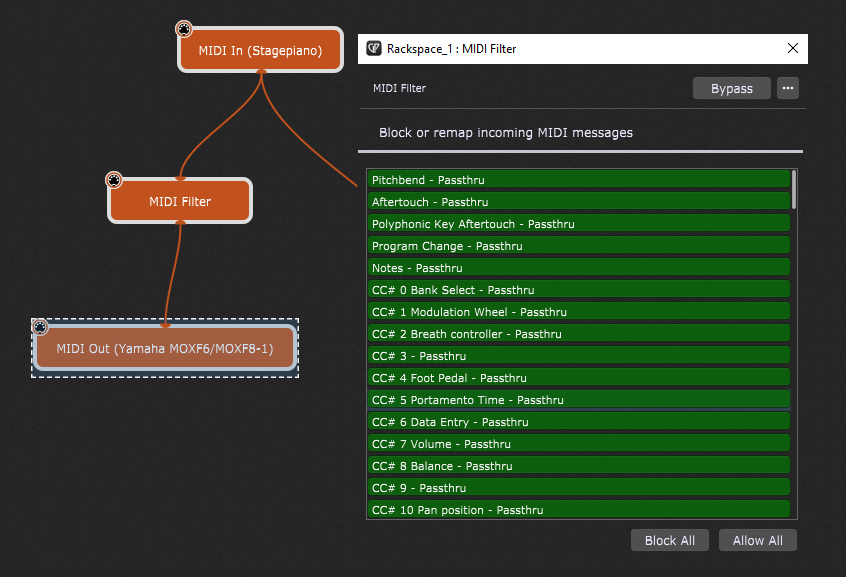Click CC# 5 Portamento Time row
This screenshot has height=577, width=846.
click(579, 400)
